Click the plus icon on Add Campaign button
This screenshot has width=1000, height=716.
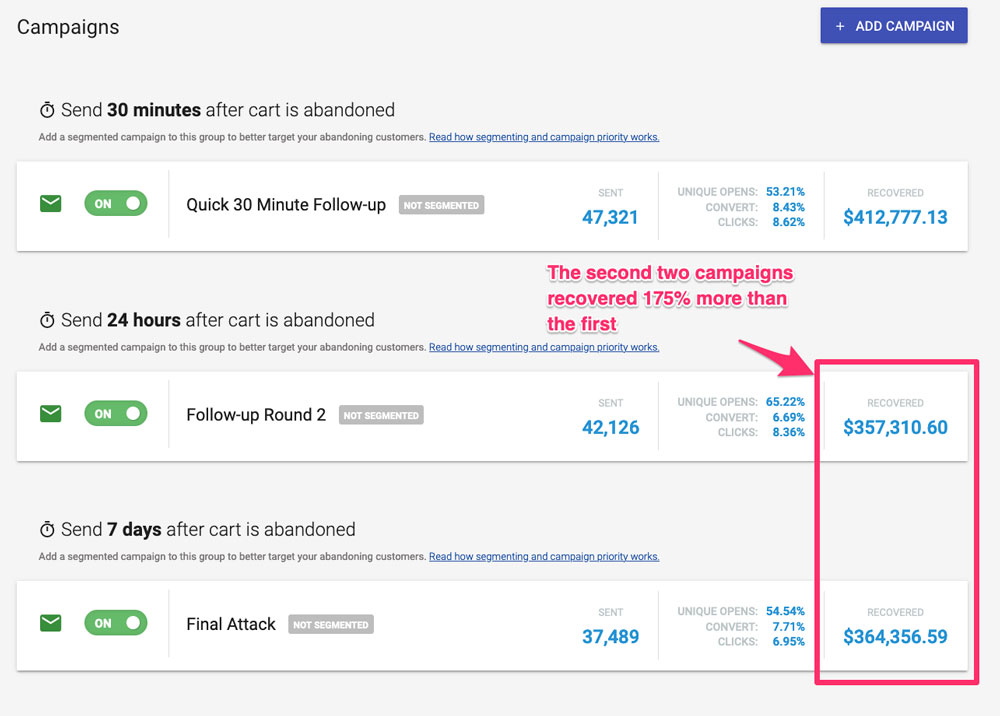pyautogui.click(x=838, y=25)
